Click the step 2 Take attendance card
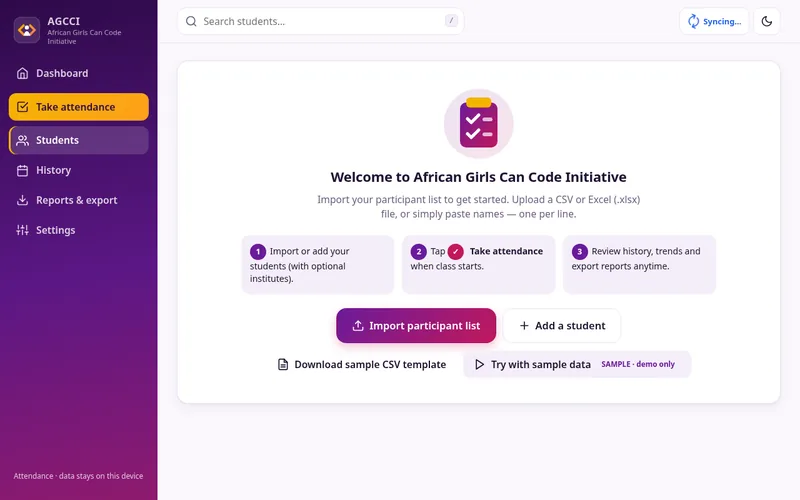The image size is (800, 500). (x=479, y=265)
